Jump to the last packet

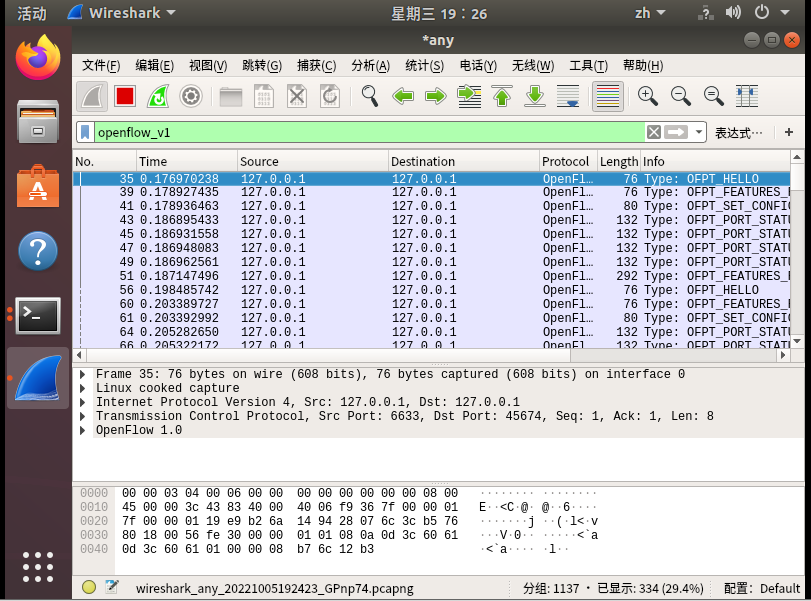tap(535, 96)
